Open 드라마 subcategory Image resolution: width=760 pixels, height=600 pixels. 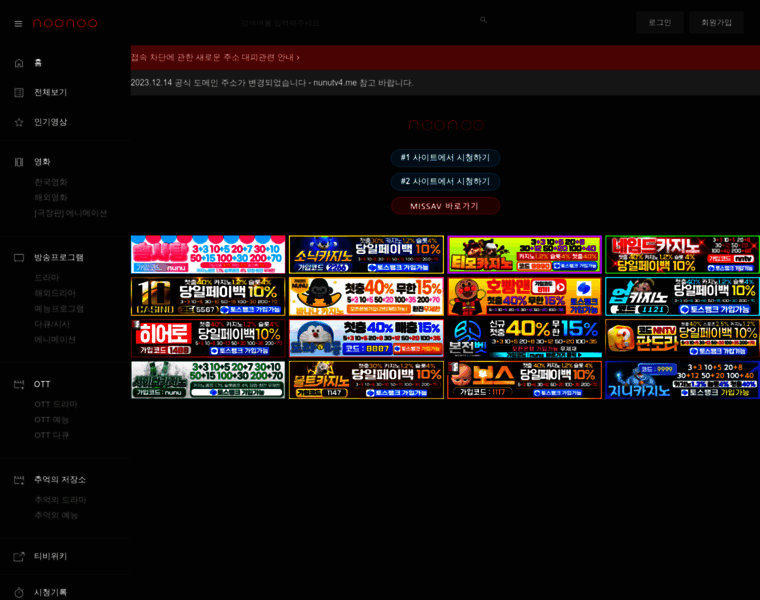(47, 278)
